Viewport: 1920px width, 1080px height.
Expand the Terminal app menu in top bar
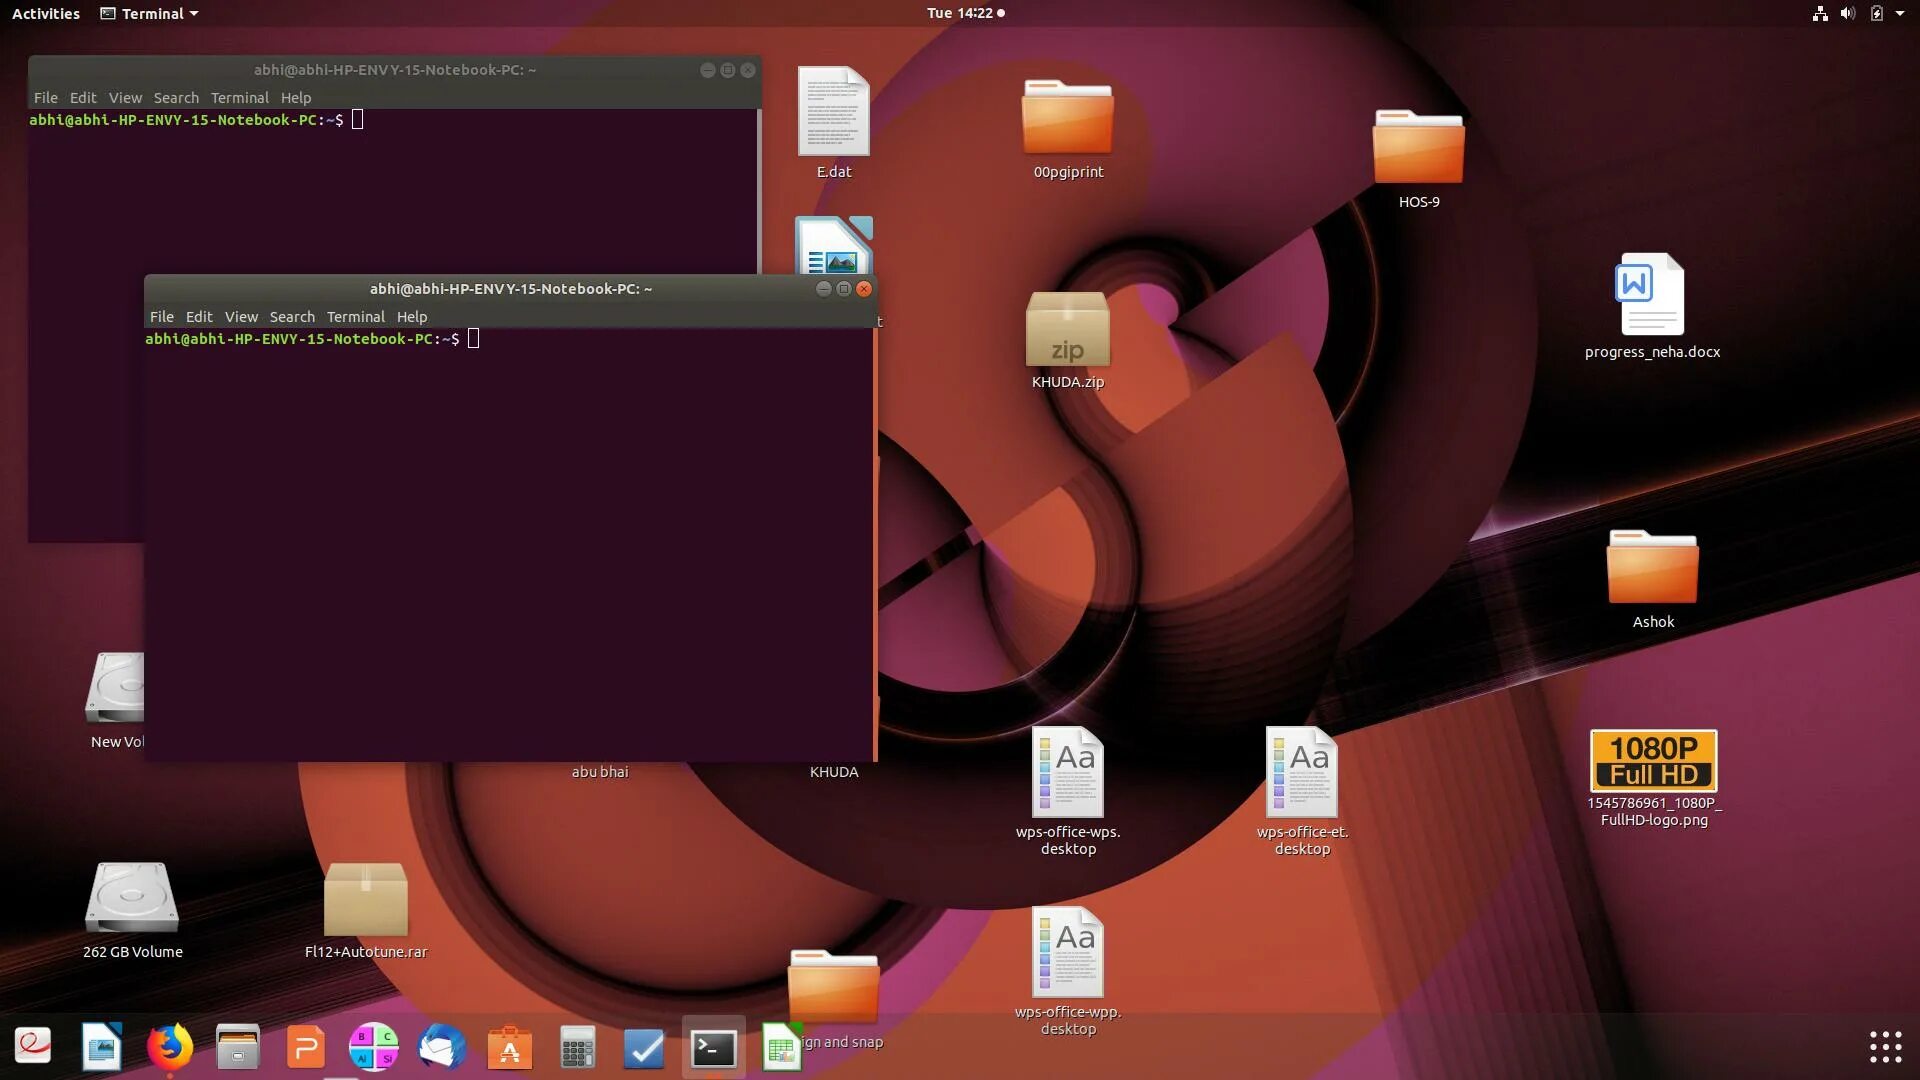coord(149,13)
